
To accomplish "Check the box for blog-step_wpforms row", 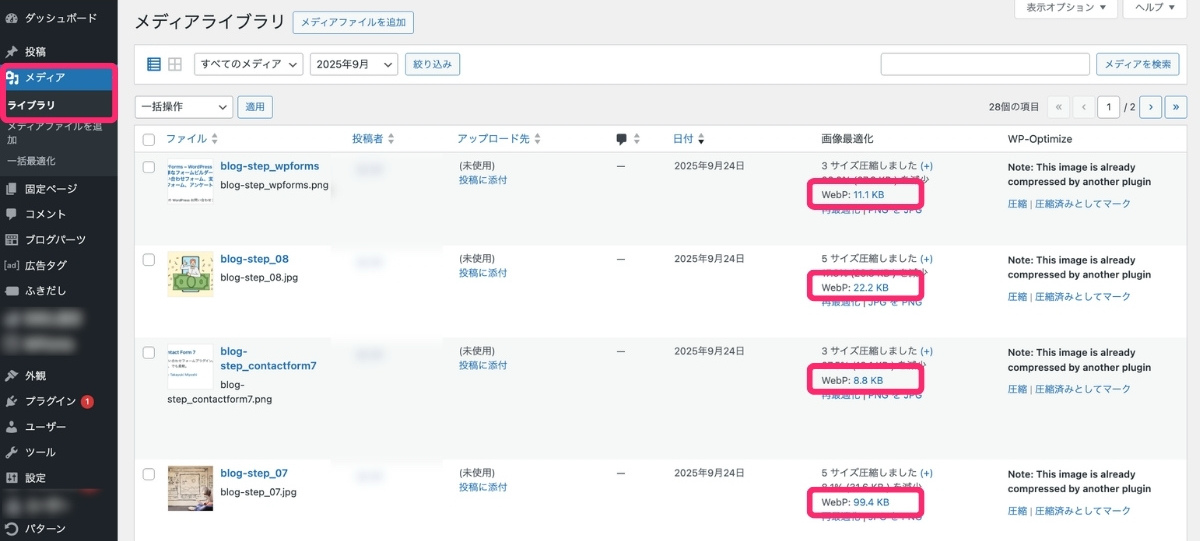I will pyautogui.click(x=149, y=167).
